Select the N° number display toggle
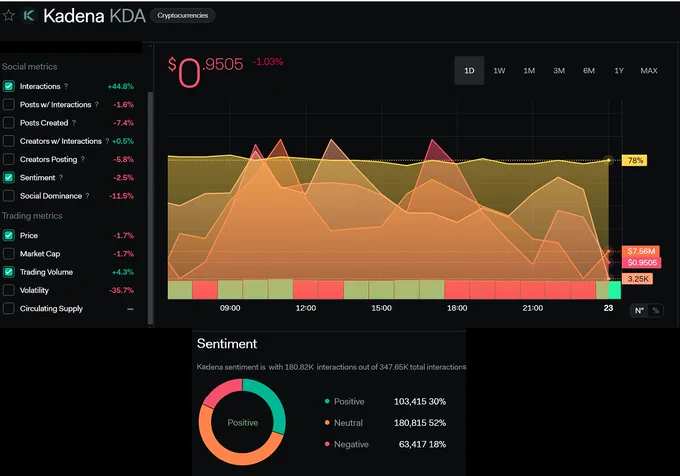Image resolution: width=680 pixels, height=476 pixels. (639, 310)
